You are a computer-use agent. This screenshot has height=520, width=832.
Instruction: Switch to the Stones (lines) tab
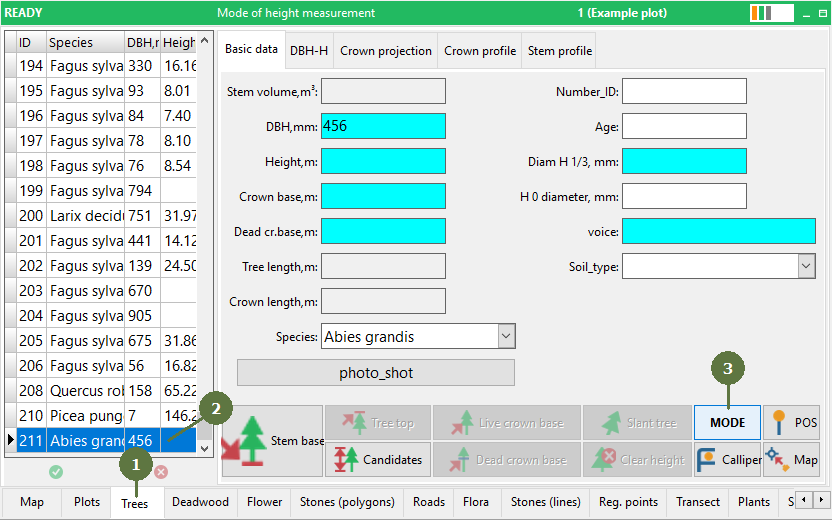click(545, 502)
